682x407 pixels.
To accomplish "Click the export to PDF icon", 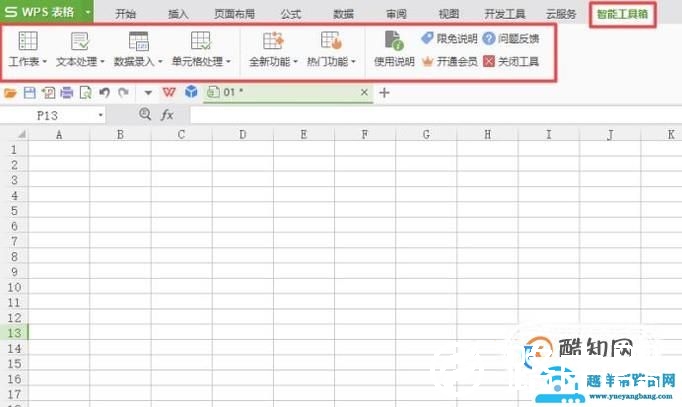I will point(48,93).
